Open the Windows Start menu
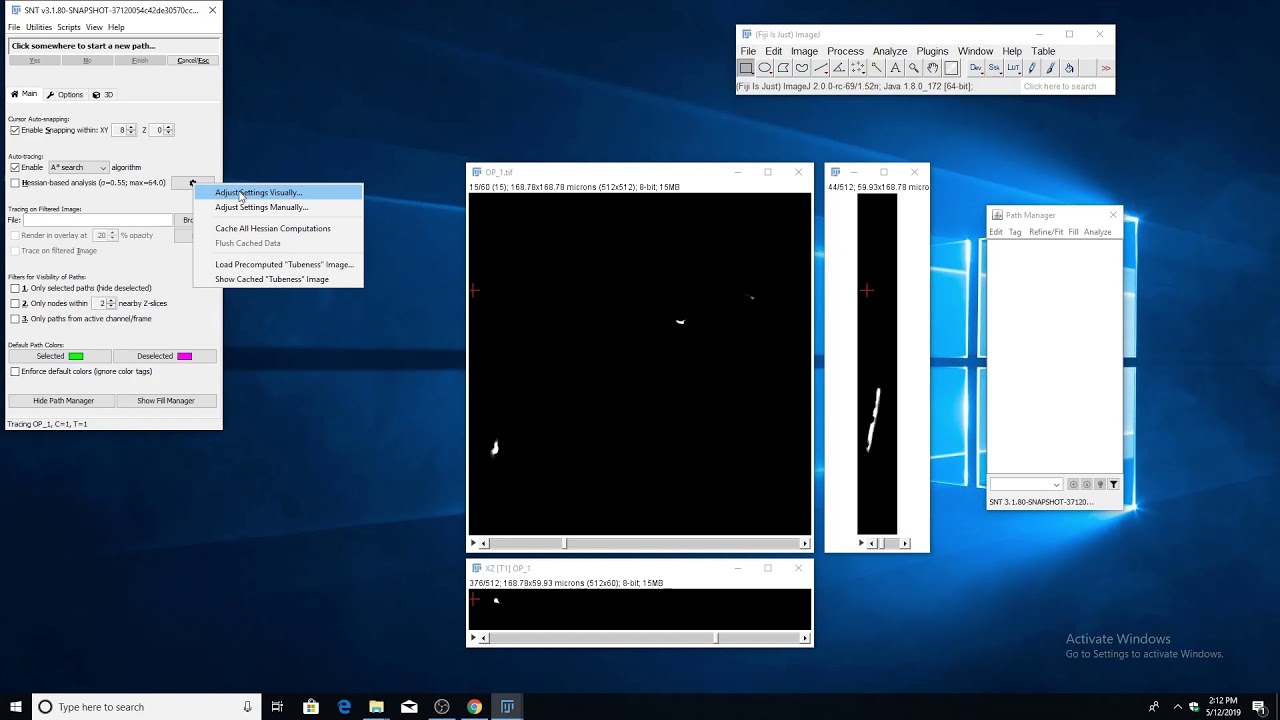This screenshot has height=720, width=1280. point(16,707)
